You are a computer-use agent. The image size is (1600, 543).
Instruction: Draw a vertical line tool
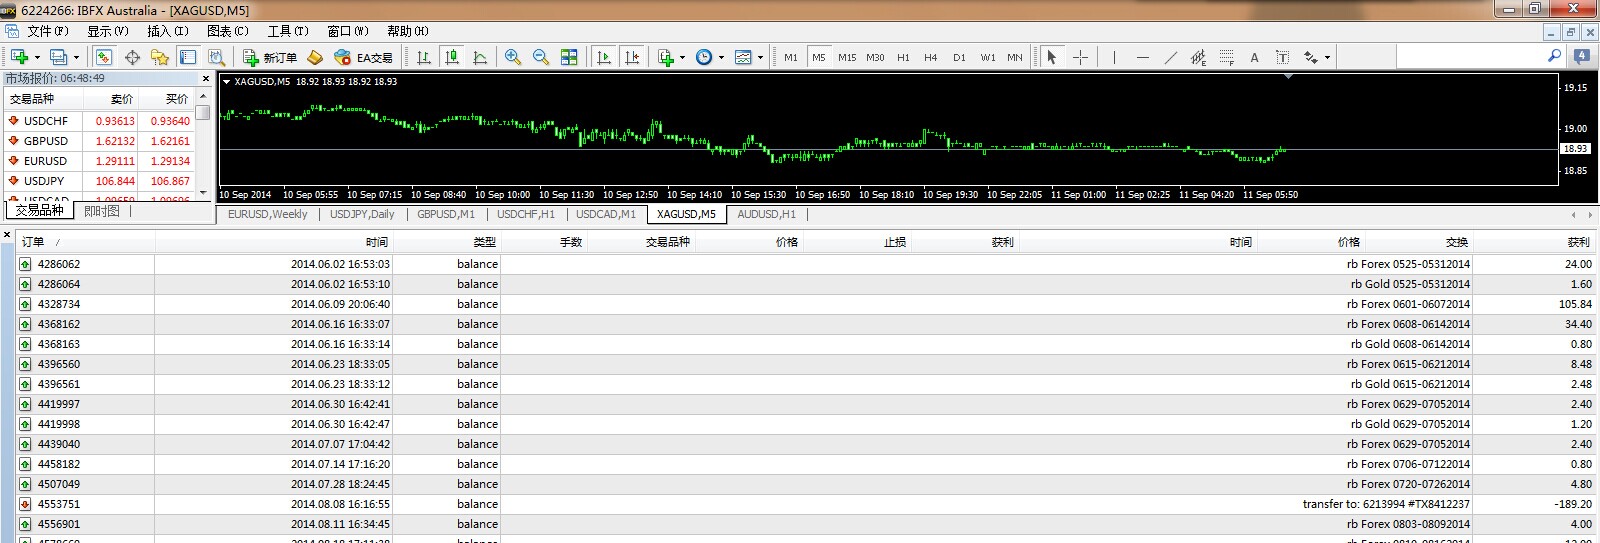coord(1114,57)
